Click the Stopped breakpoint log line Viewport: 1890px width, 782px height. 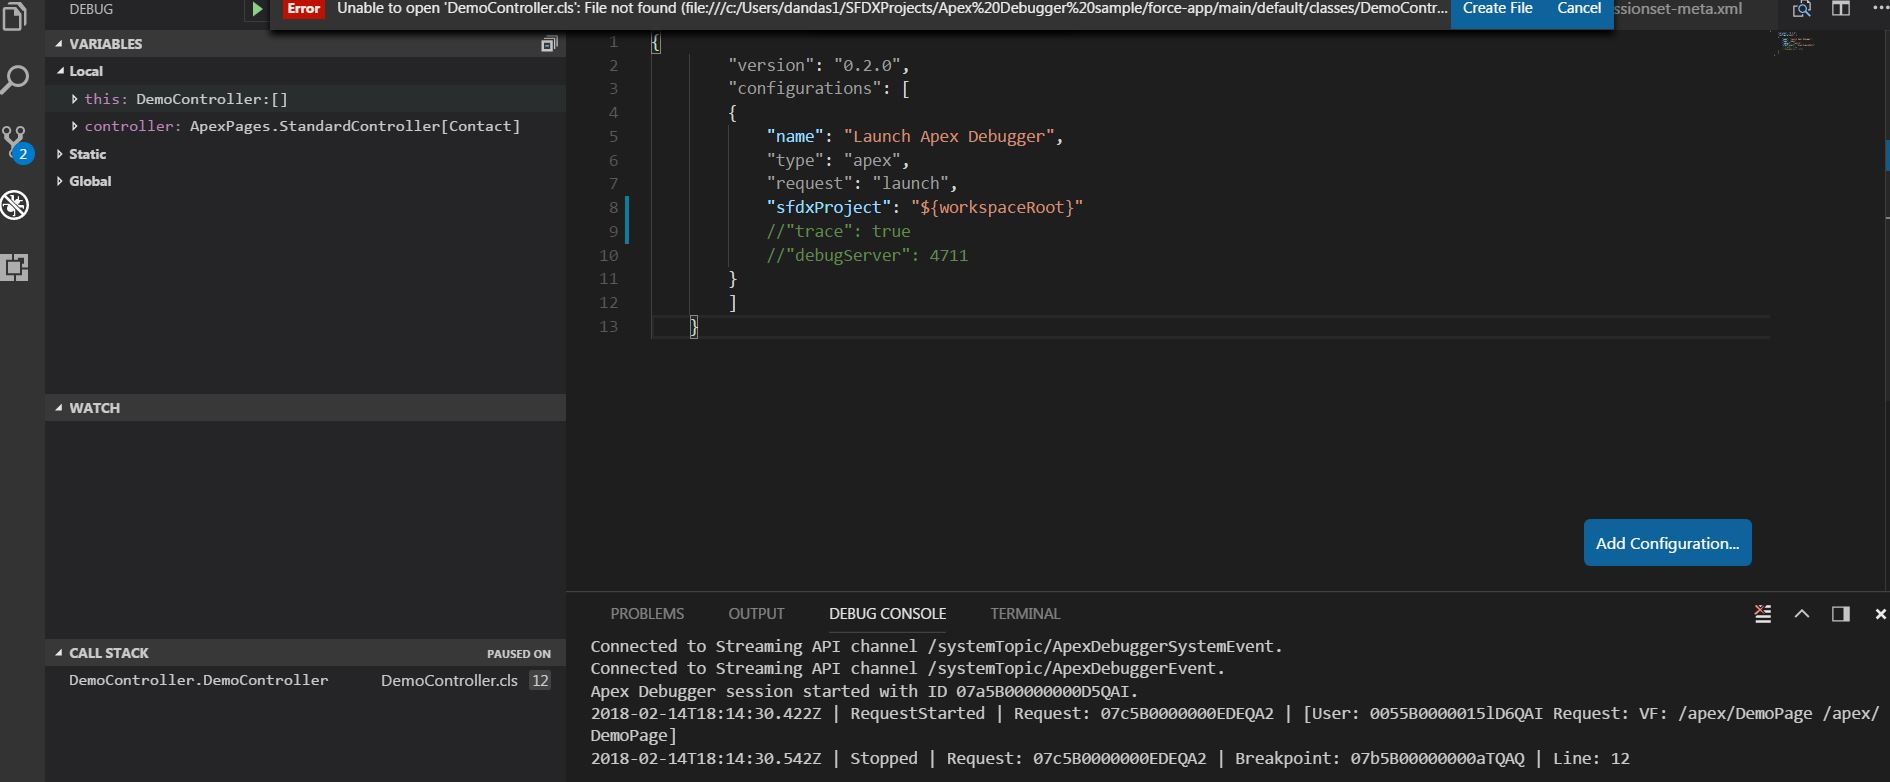(1110, 758)
